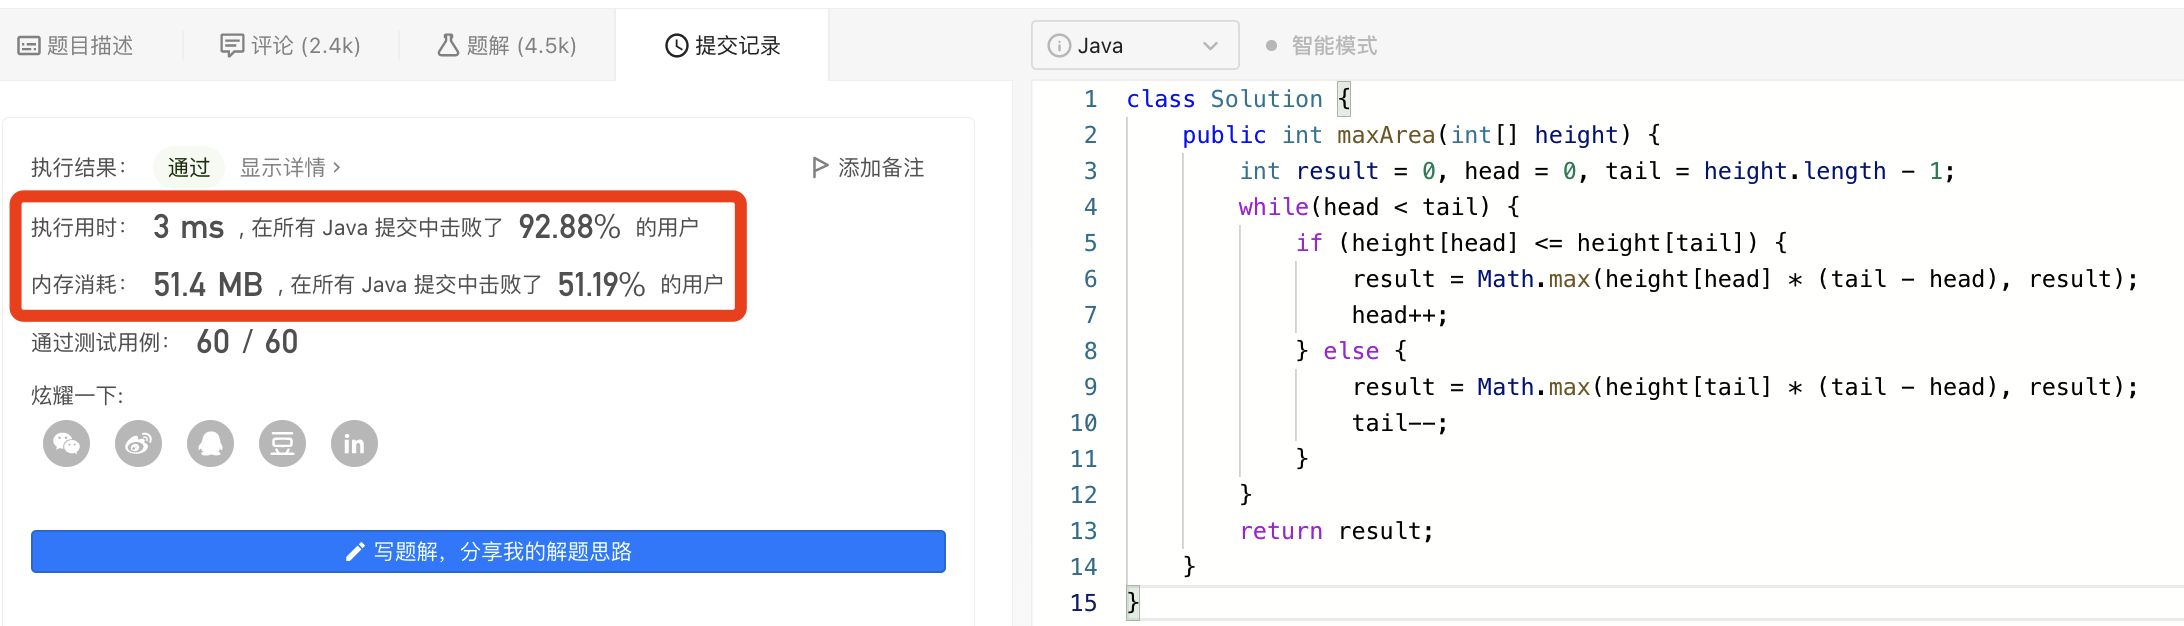Toggle 智能模式 smart mode
The height and width of the screenshot is (626, 2184).
click(1322, 46)
